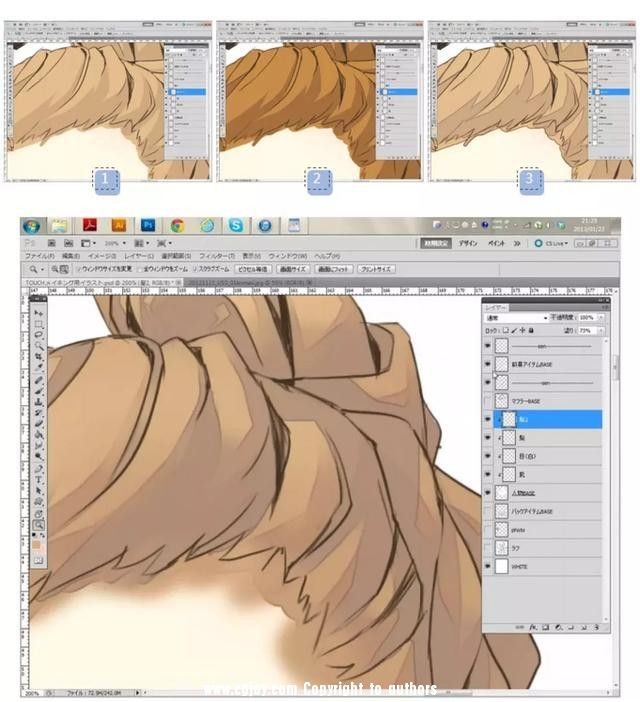Screen dimensions: 640x702
Task: Click the delete layer trash icon
Action: 597,628
